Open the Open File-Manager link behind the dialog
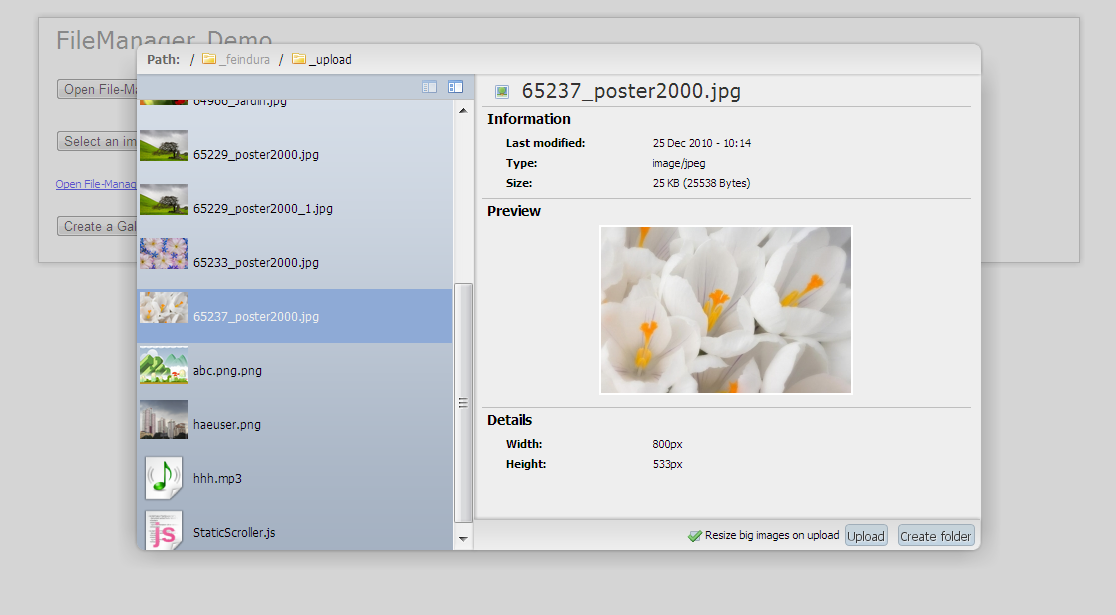1116x615 pixels. 97,186
